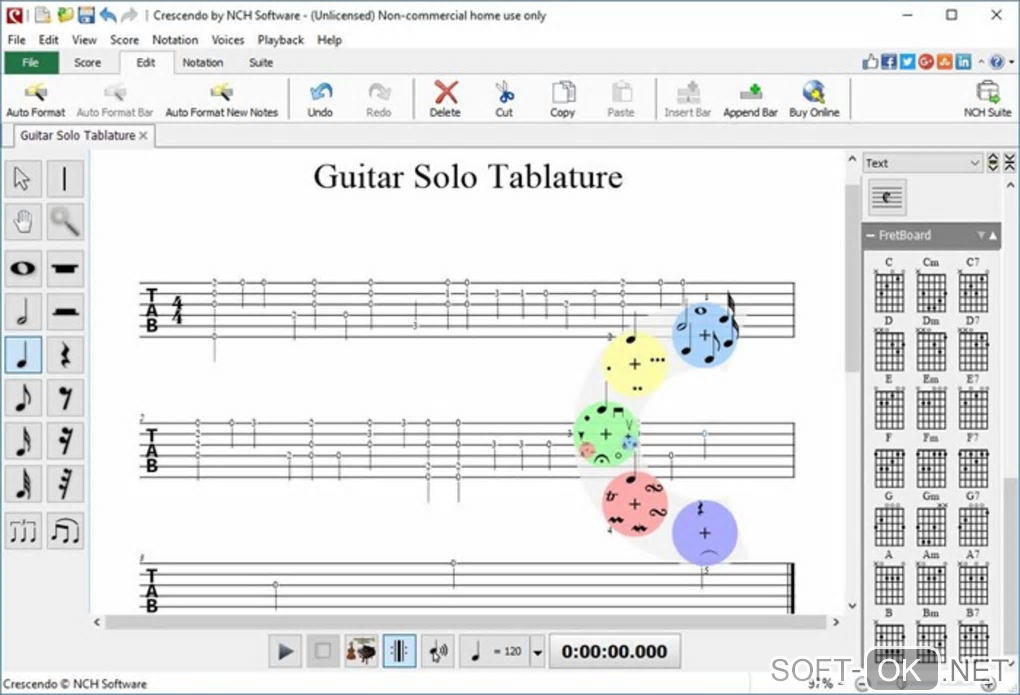Select the whole rest tool
Viewport: 1020px width, 695px height.
click(x=65, y=268)
